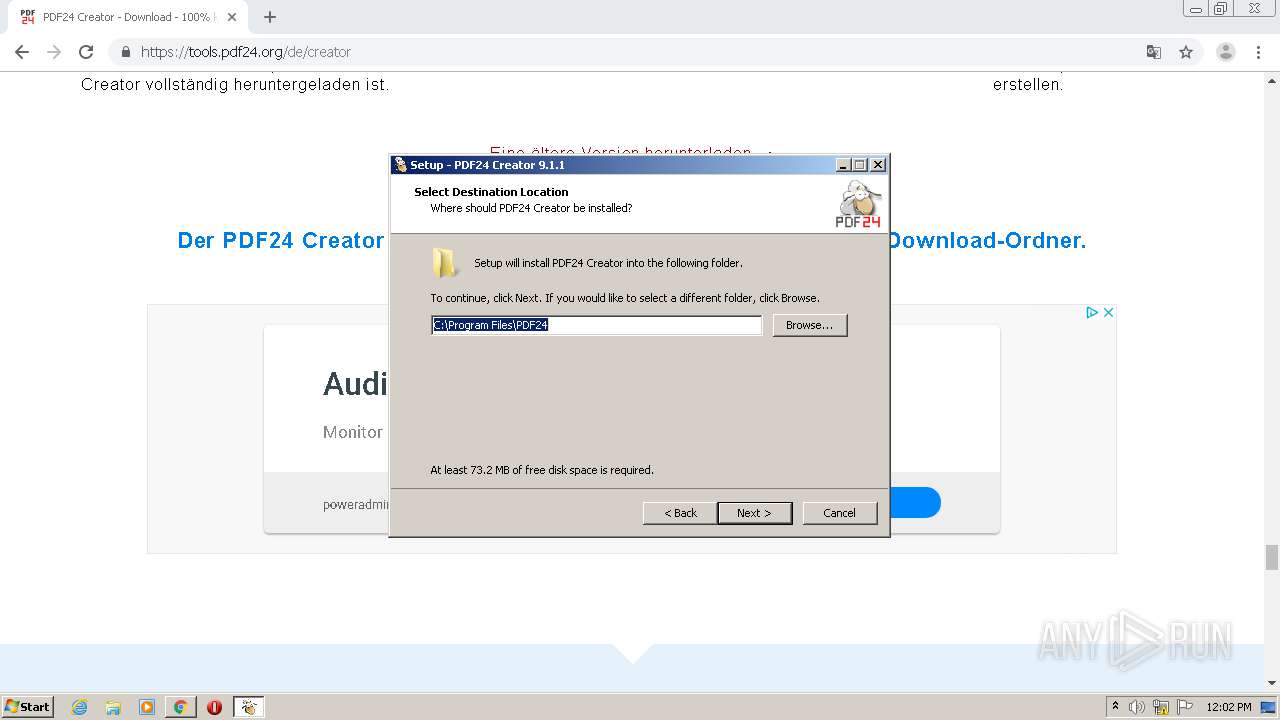Bookmark this page with the star icon
The width and height of the screenshot is (1280, 720).
[1186, 52]
